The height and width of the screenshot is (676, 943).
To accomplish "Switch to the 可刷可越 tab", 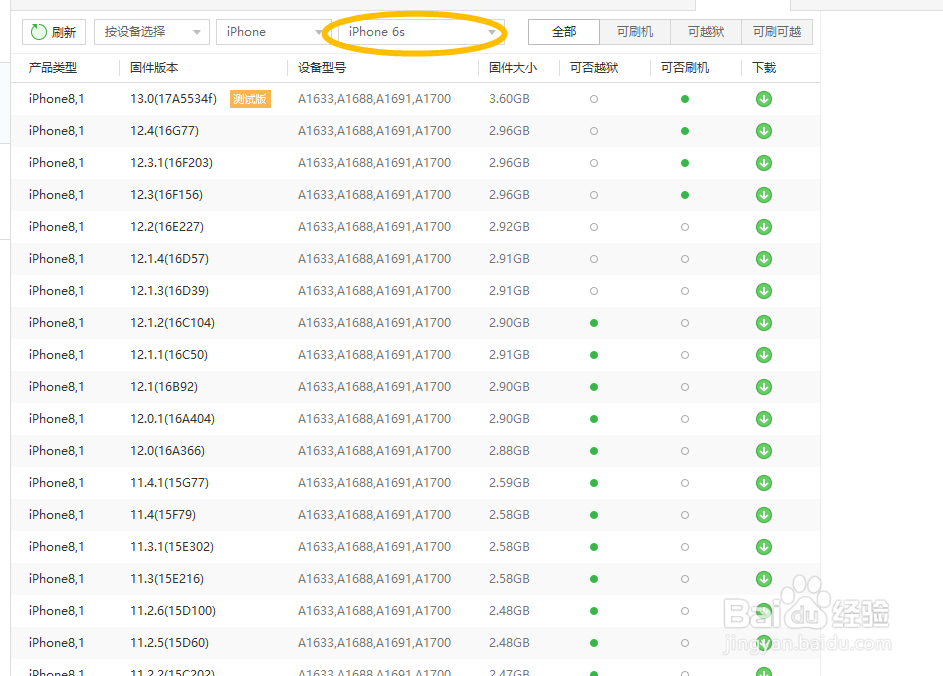I will click(776, 32).
